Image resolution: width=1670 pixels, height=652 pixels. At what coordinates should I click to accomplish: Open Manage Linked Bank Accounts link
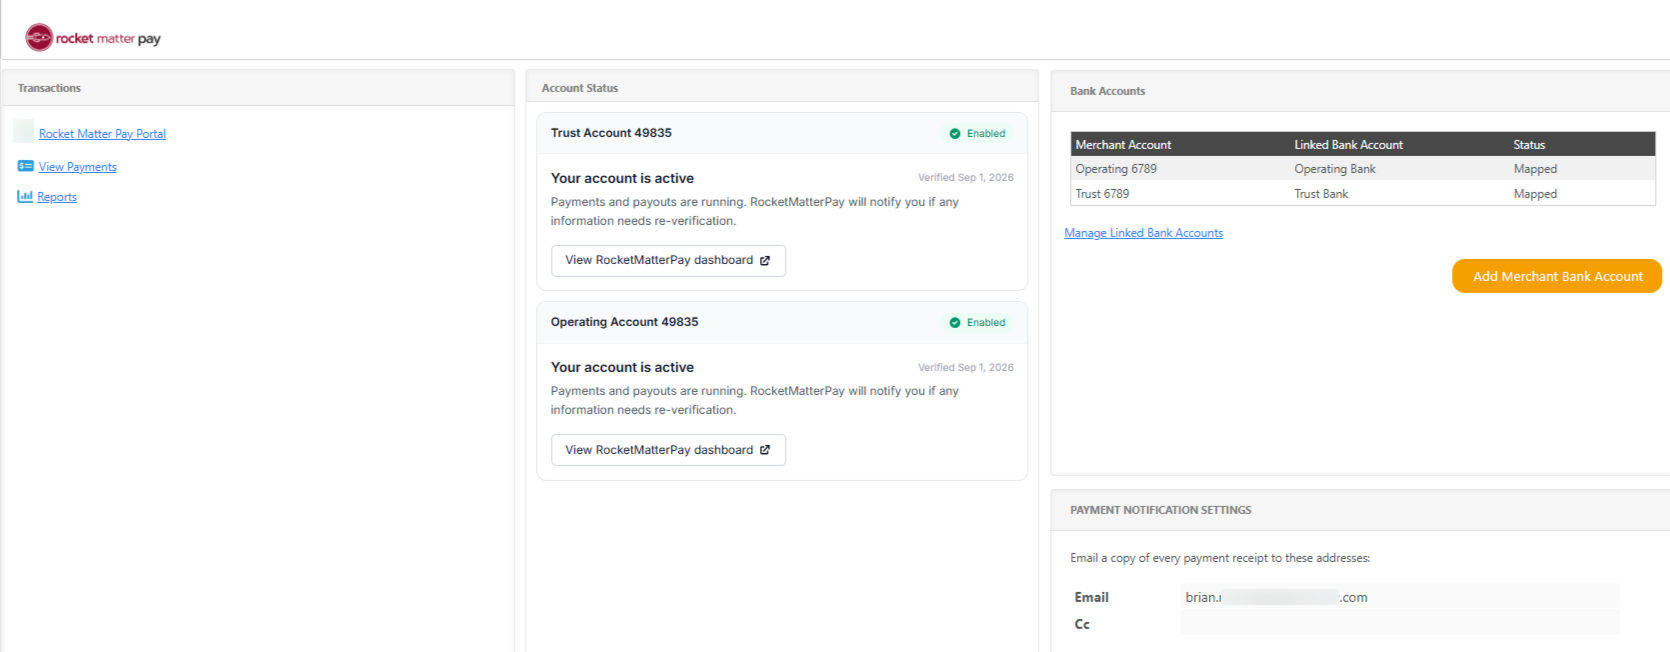(1143, 233)
